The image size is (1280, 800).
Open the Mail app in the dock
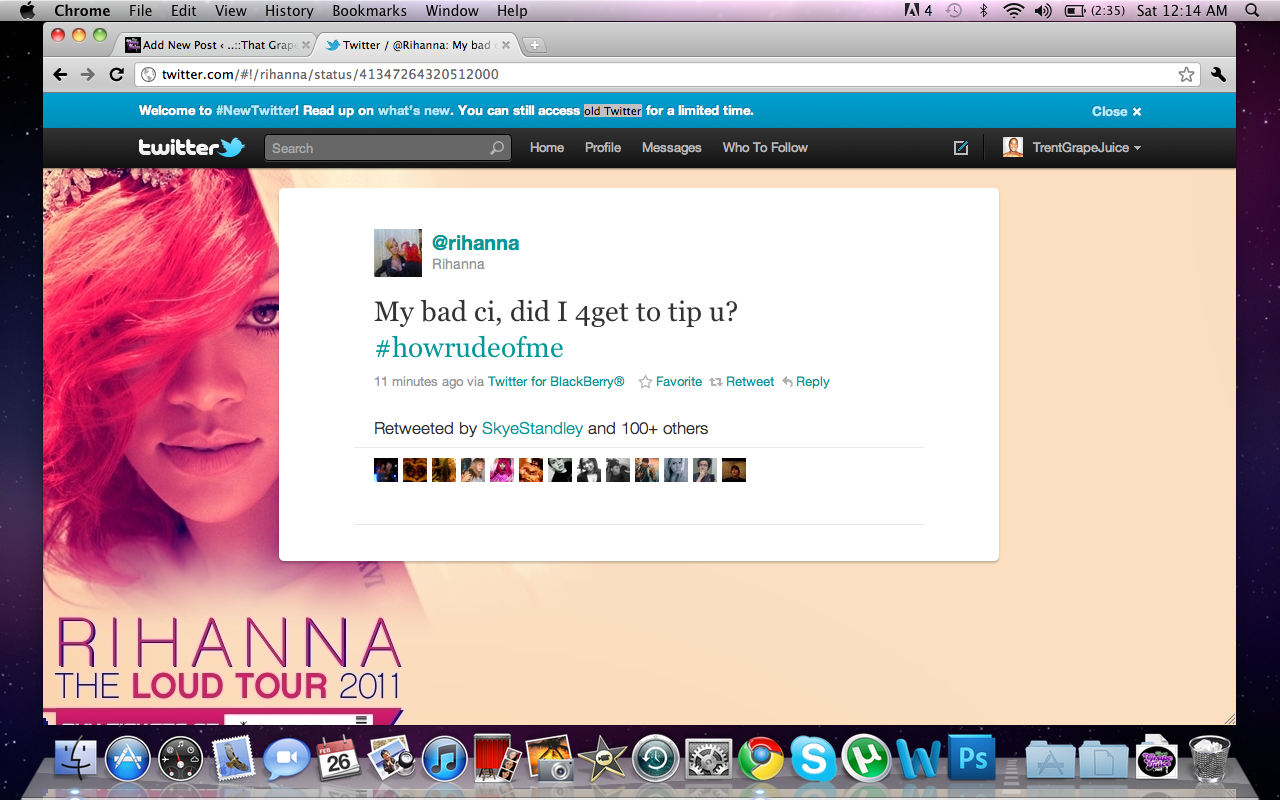(234, 760)
